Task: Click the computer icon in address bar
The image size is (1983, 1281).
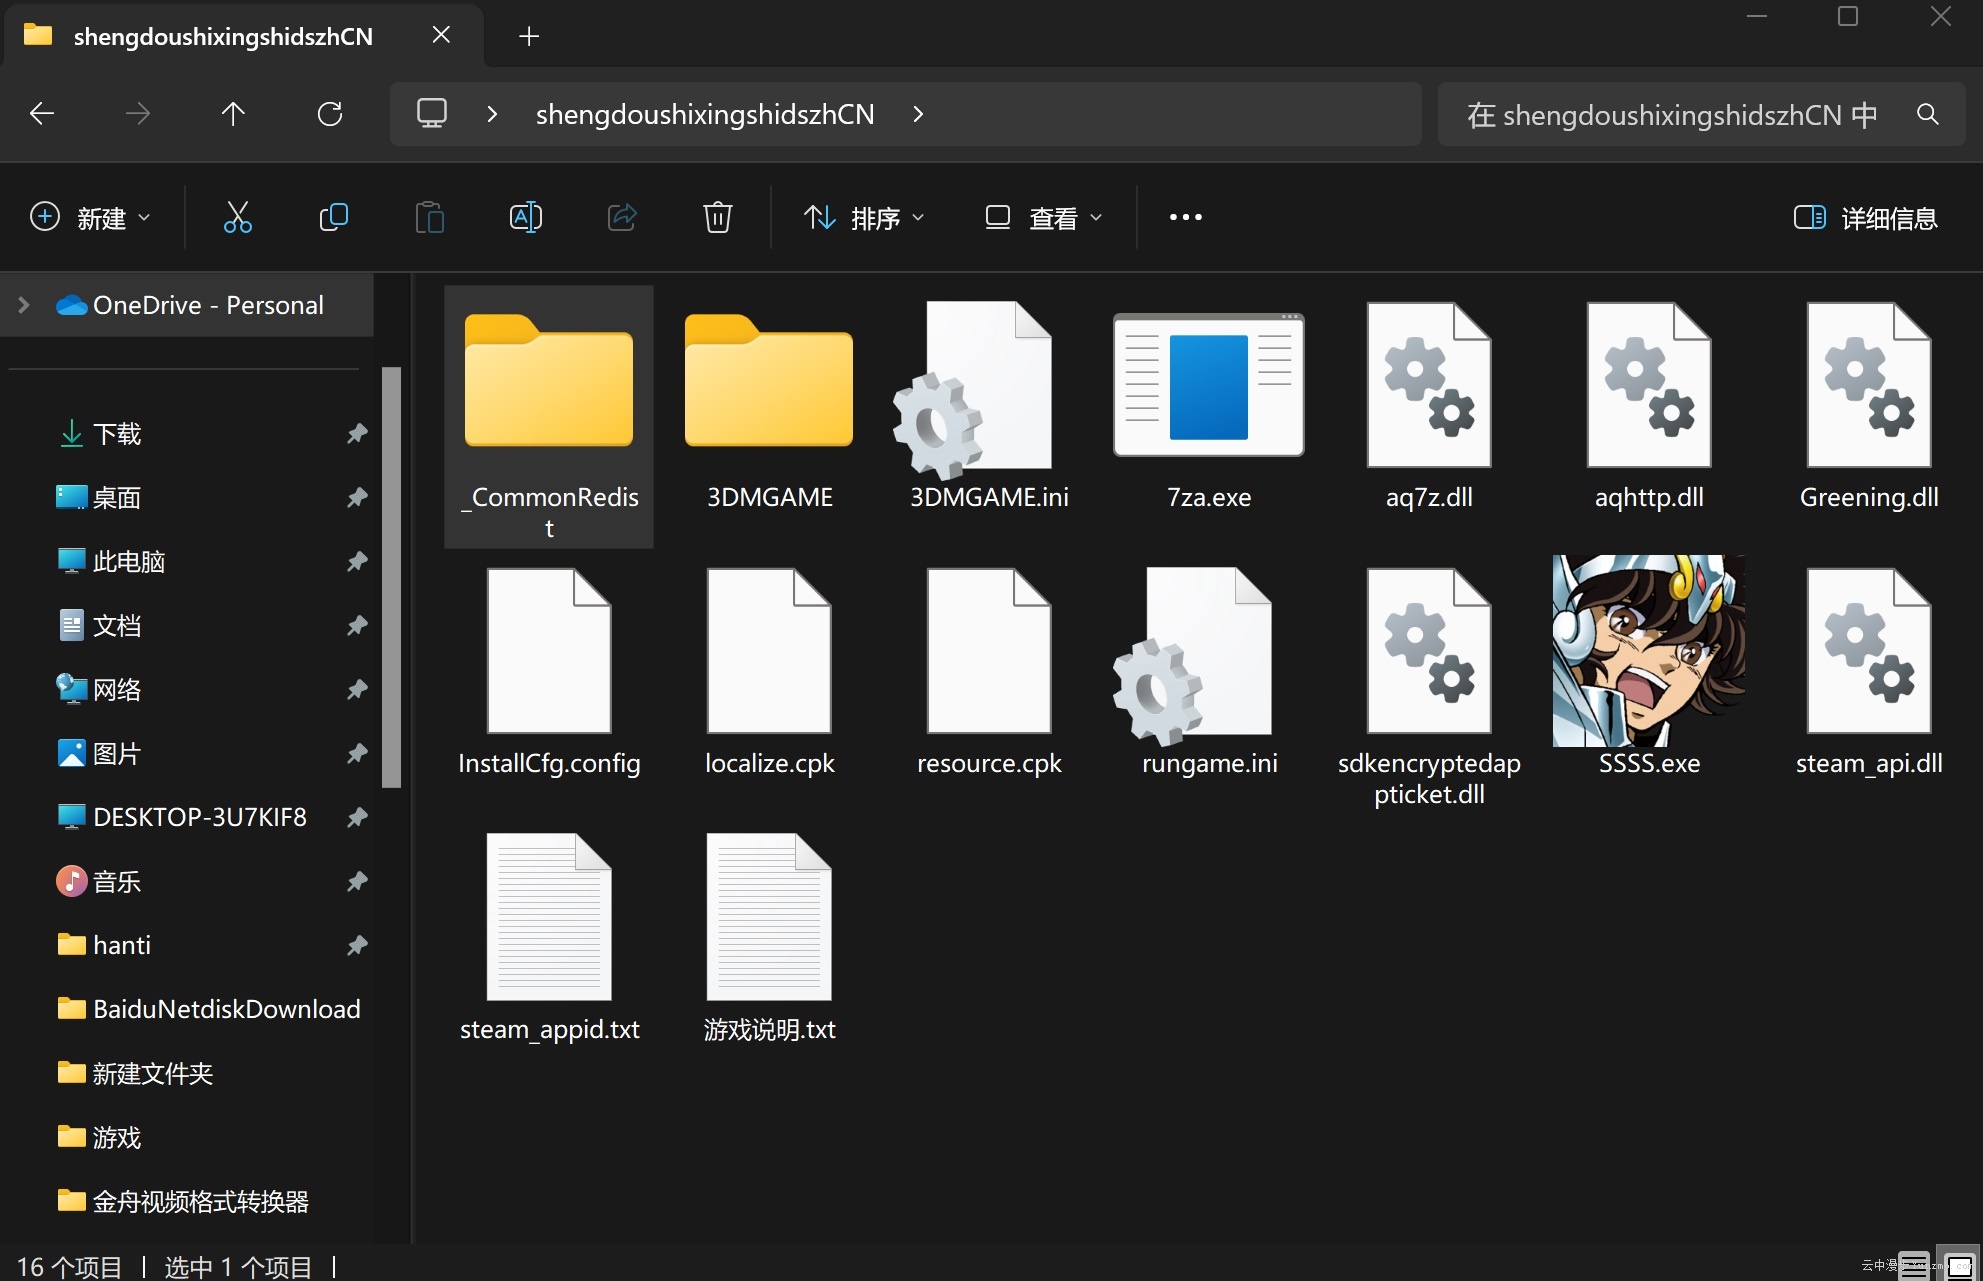Action: tap(432, 114)
